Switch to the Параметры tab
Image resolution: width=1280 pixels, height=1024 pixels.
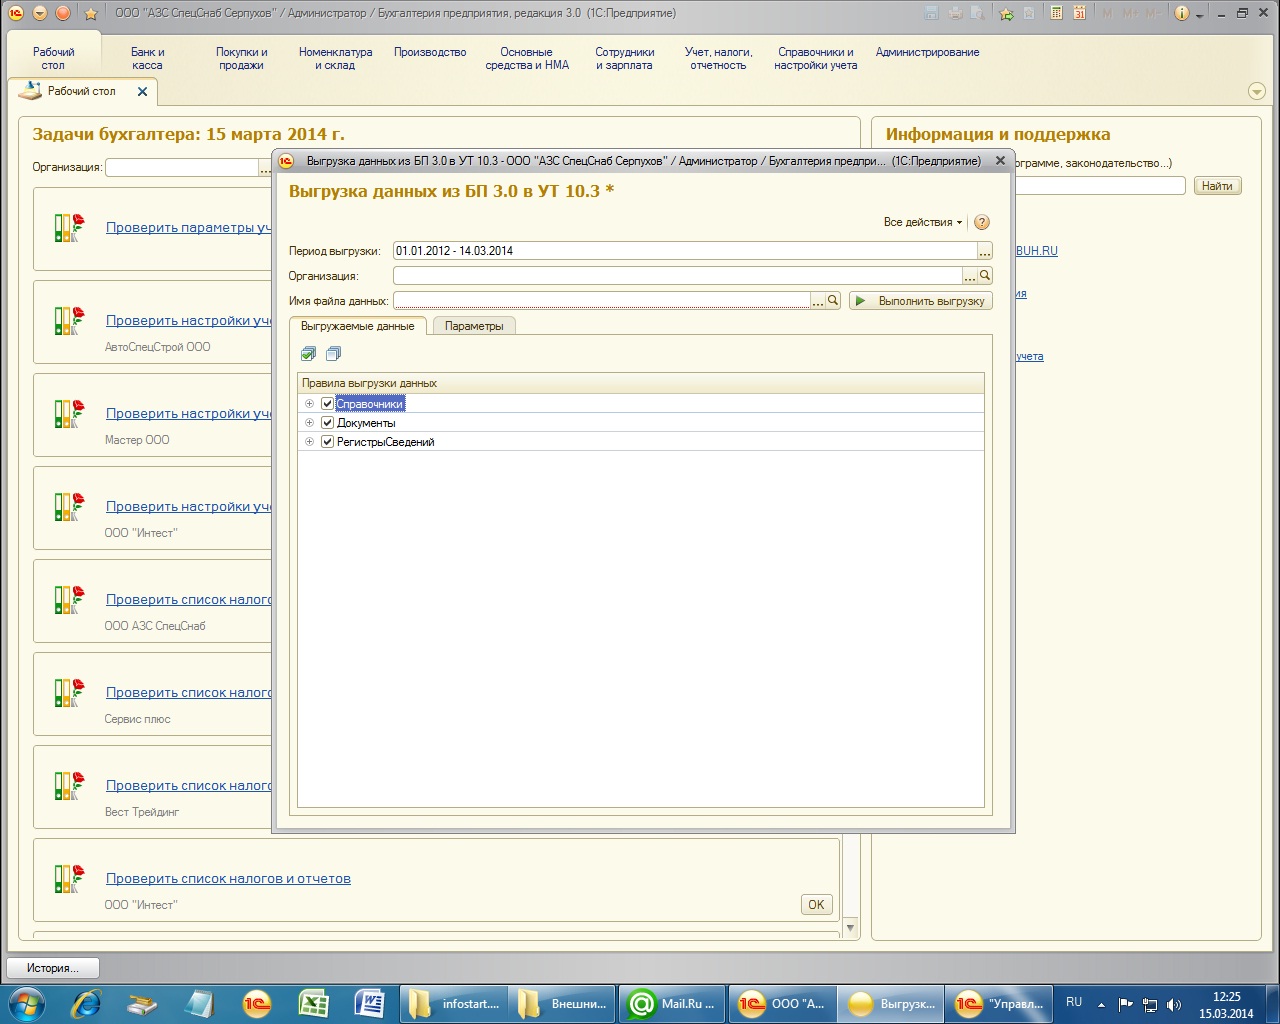click(474, 326)
